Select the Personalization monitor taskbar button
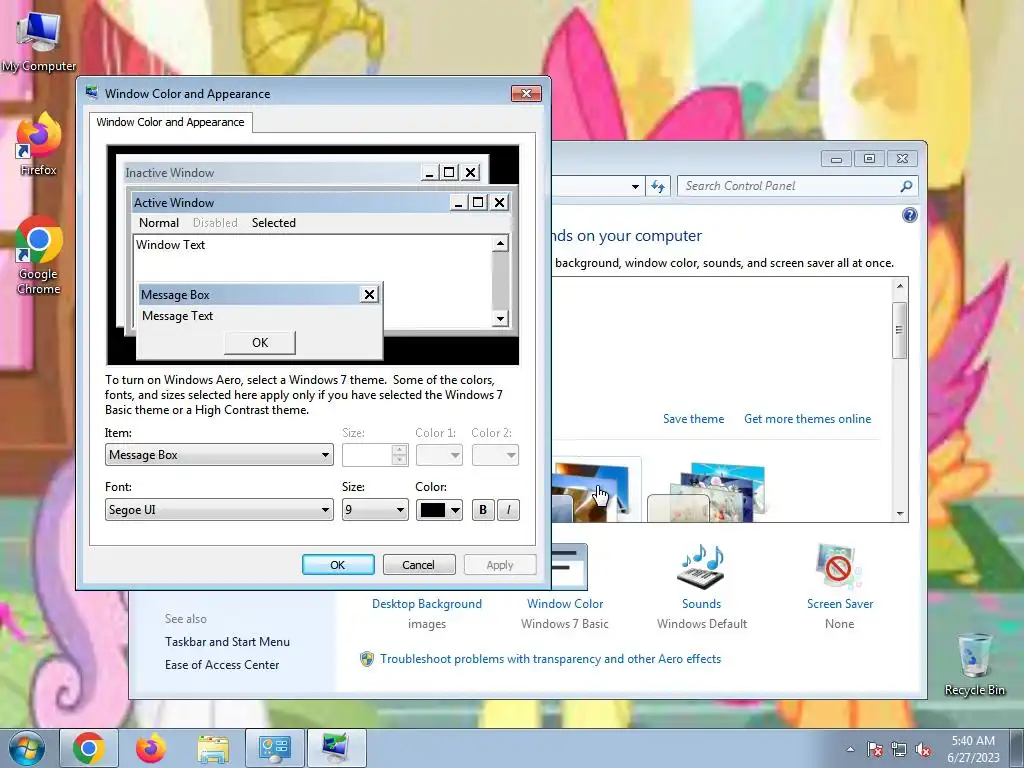The image size is (1024, 768). [x=337, y=748]
